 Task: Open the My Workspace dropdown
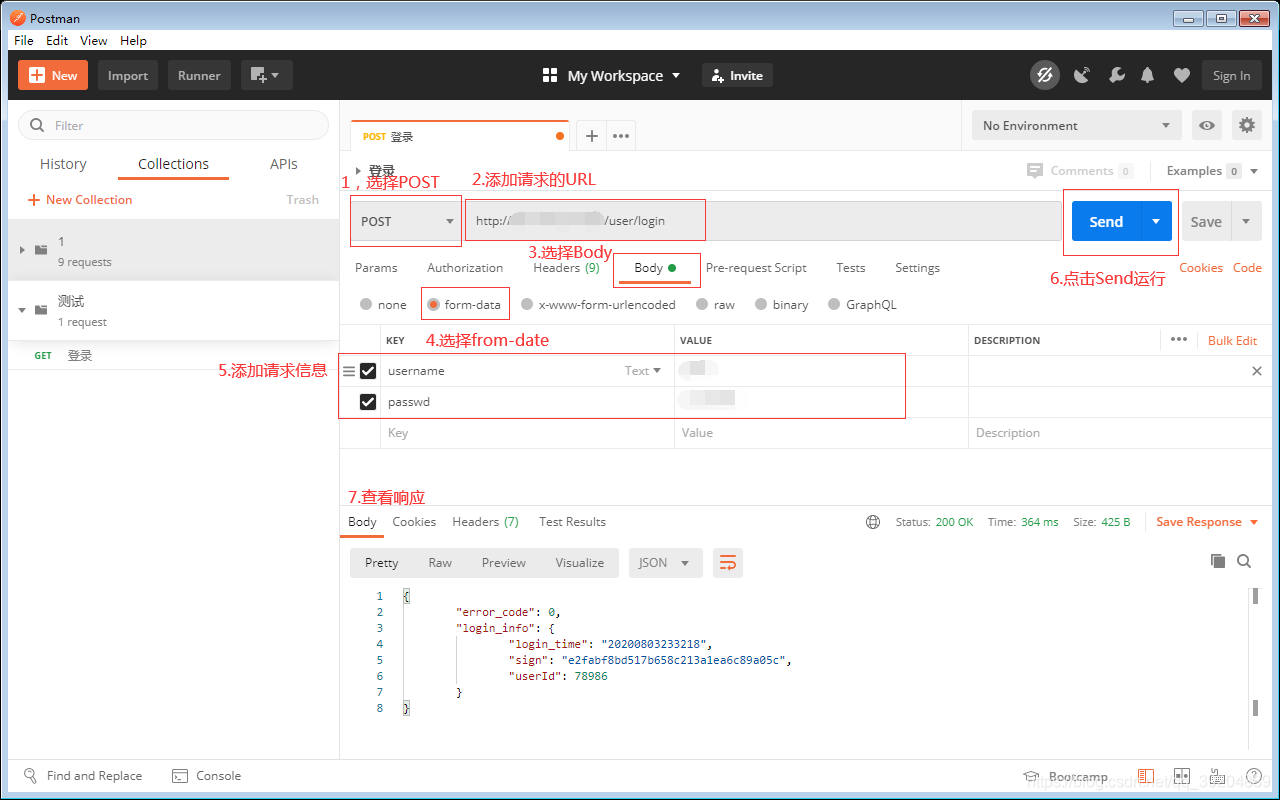[x=624, y=75]
